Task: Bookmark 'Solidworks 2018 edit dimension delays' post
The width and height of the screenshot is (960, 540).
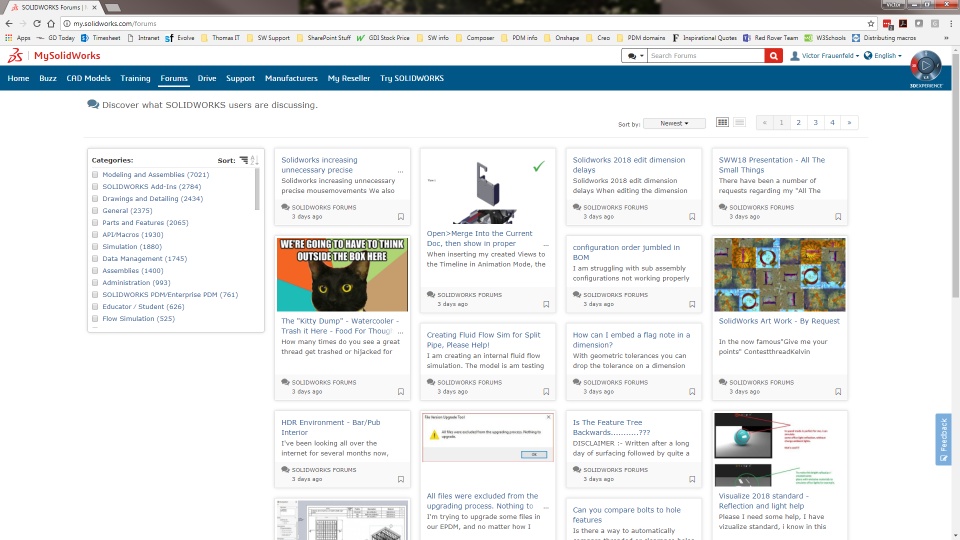Action: [692, 217]
